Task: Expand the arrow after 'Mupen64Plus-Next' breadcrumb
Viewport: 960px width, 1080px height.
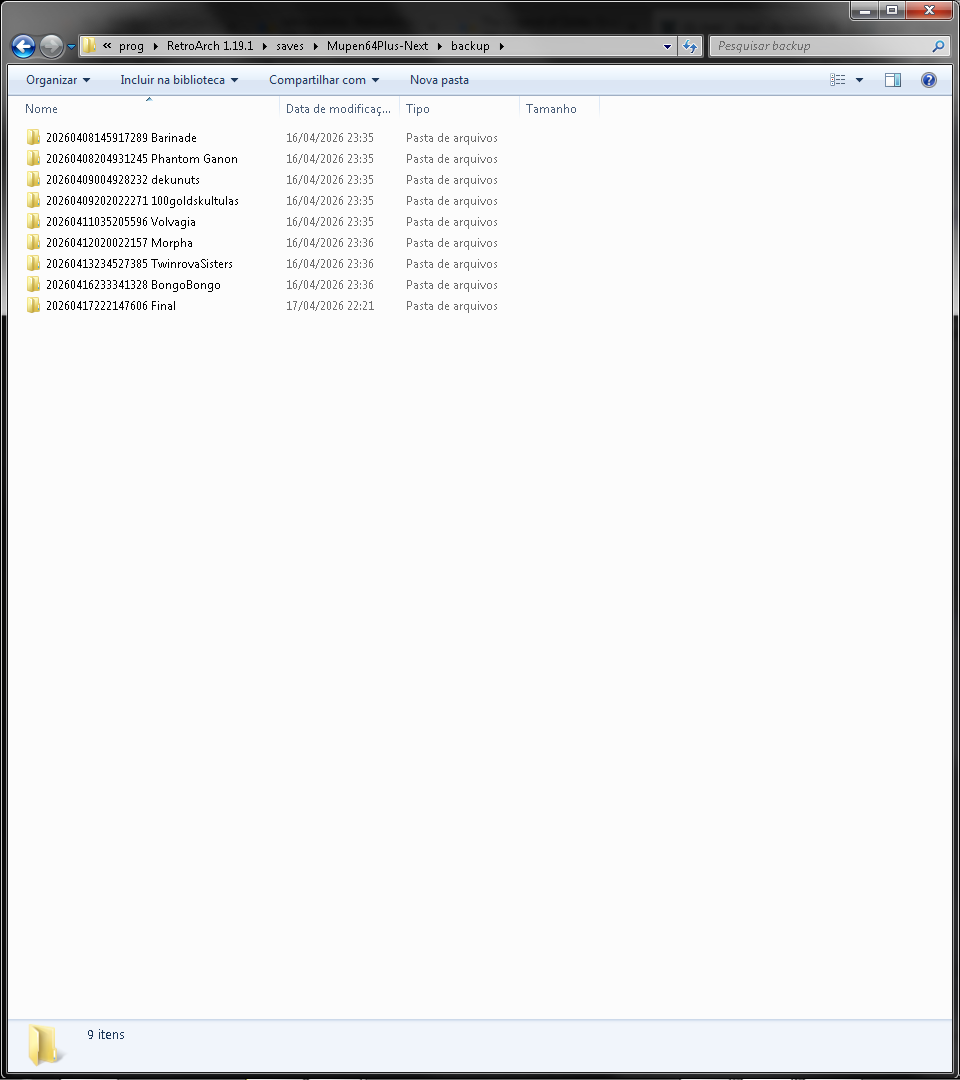Action: tap(439, 46)
